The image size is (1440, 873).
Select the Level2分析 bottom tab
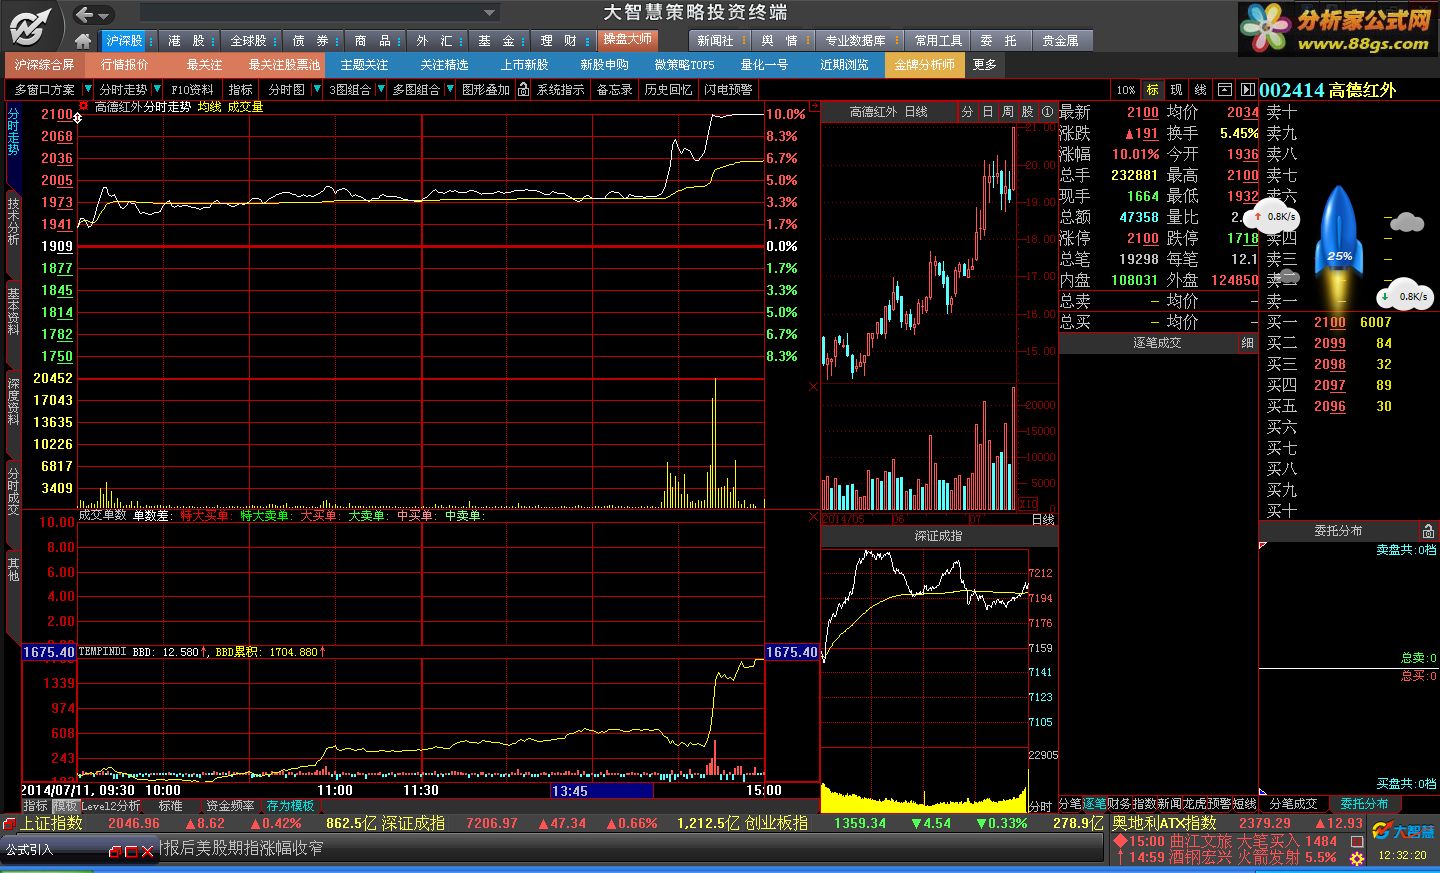point(110,806)
